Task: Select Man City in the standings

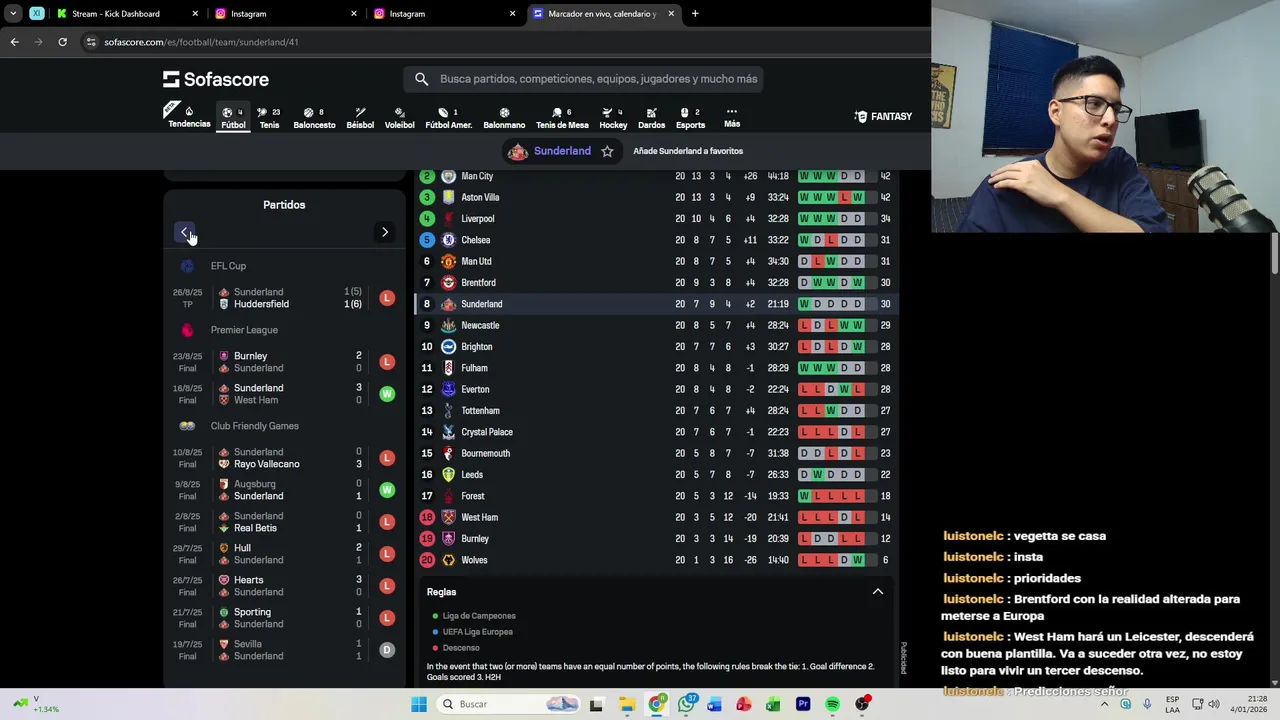Action: click(656, 176)
